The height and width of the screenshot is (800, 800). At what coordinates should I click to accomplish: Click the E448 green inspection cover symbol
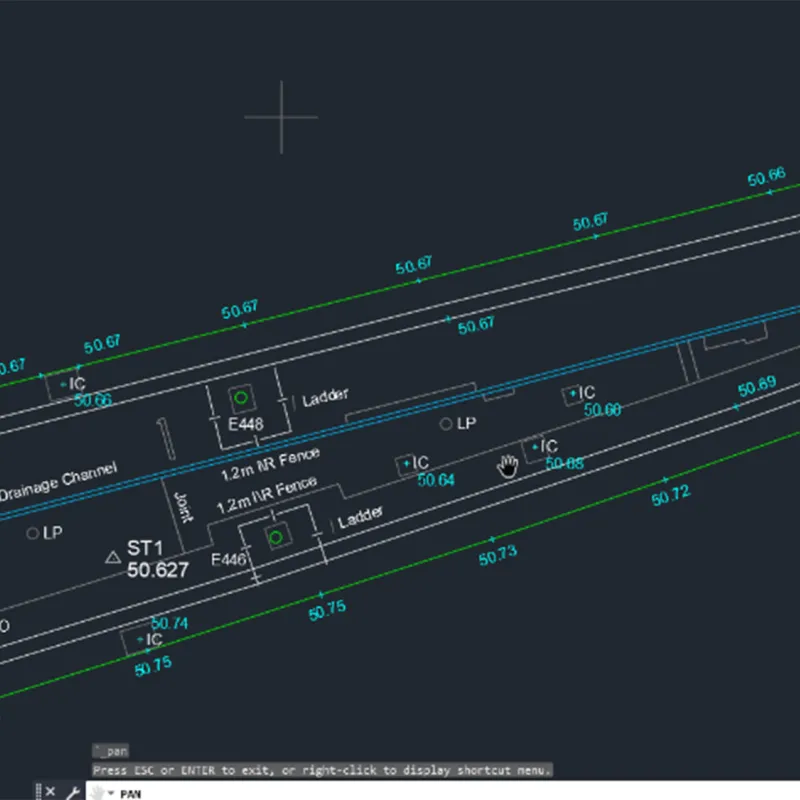(242, 398)
